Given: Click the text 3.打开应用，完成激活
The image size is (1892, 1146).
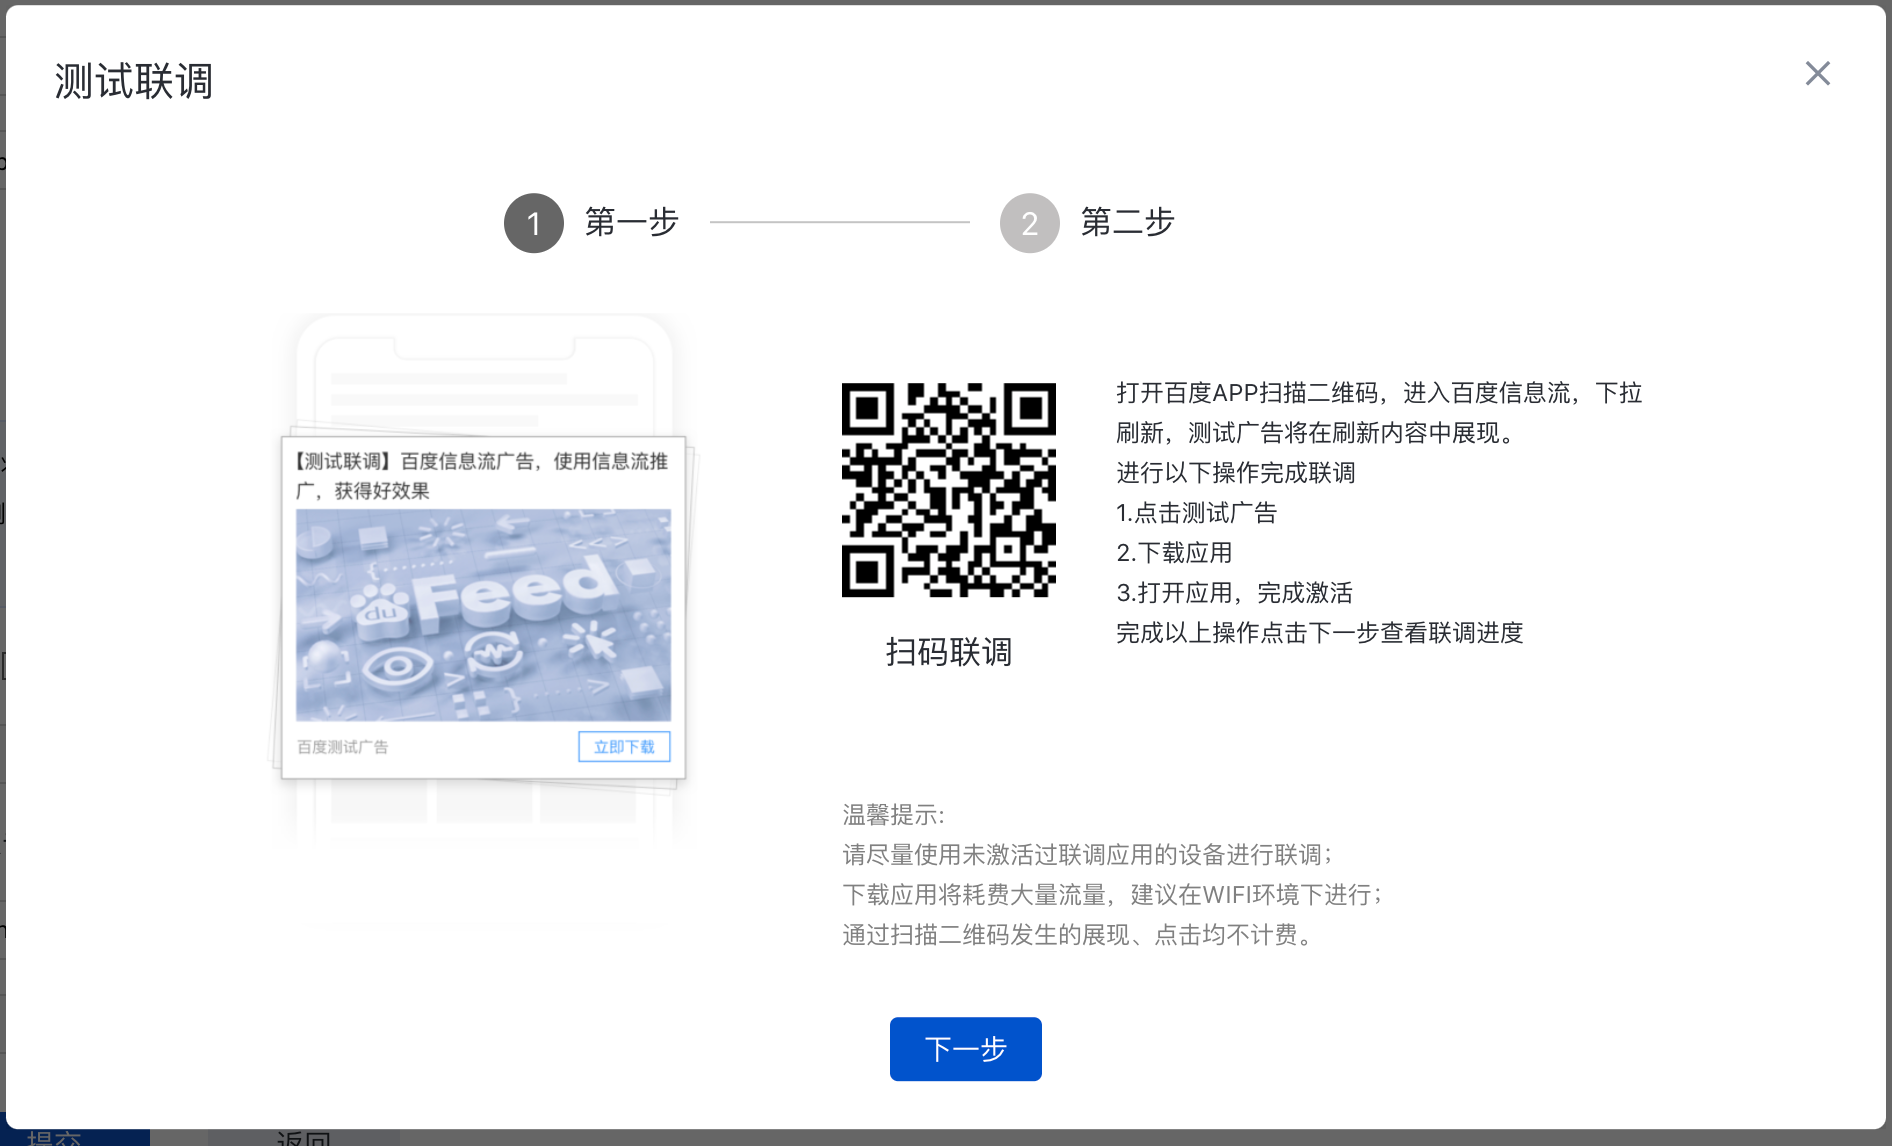Looking at the screenshot, I should [x=1234, y=593].
